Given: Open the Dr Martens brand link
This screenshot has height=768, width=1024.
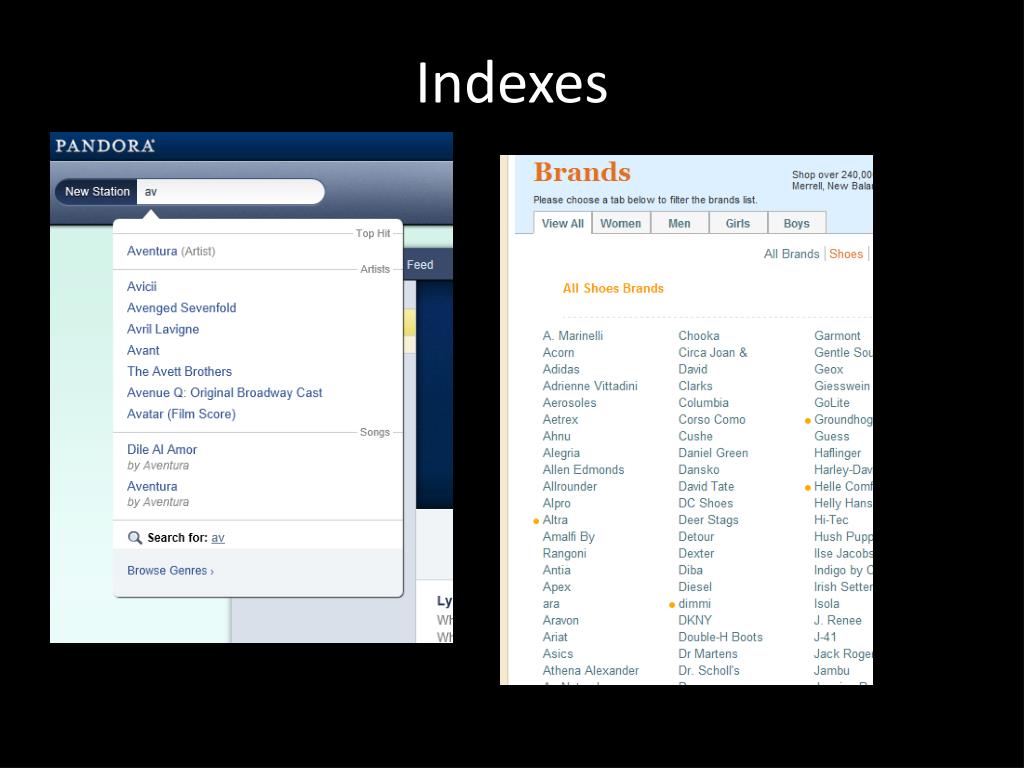Looking at the screenshot, I should click(708, 654).
